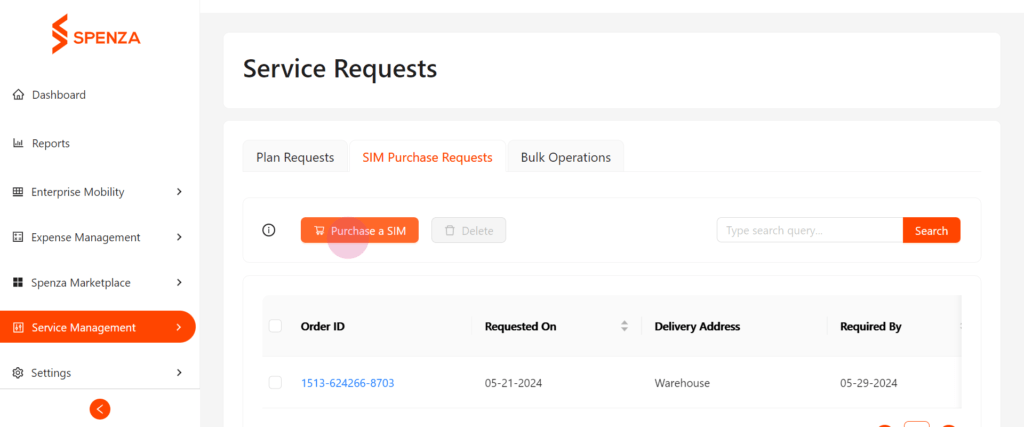Focus the Type search query field
Image resolution: width=1024 pixels, height=427 pixels.
click(810, 230)
